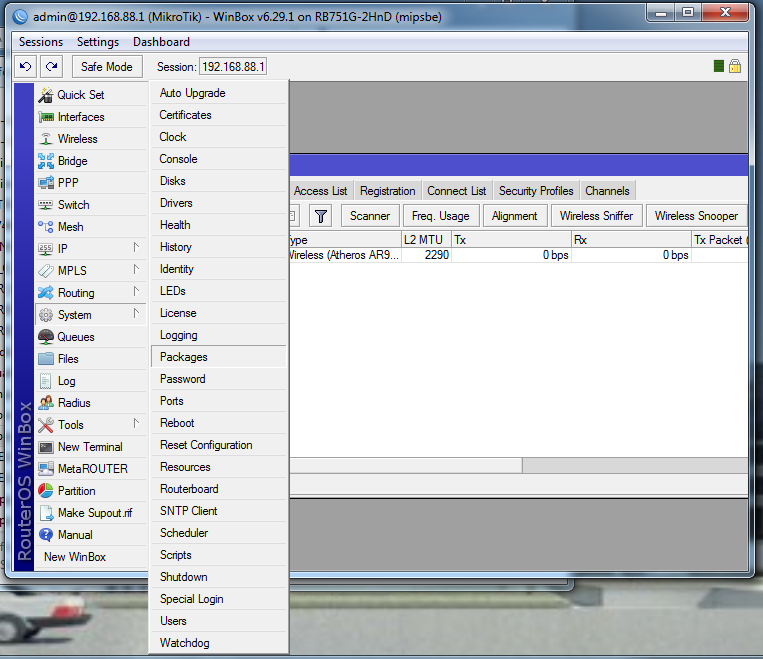Click the Mesh nodes icon

(x=46, y=227)
